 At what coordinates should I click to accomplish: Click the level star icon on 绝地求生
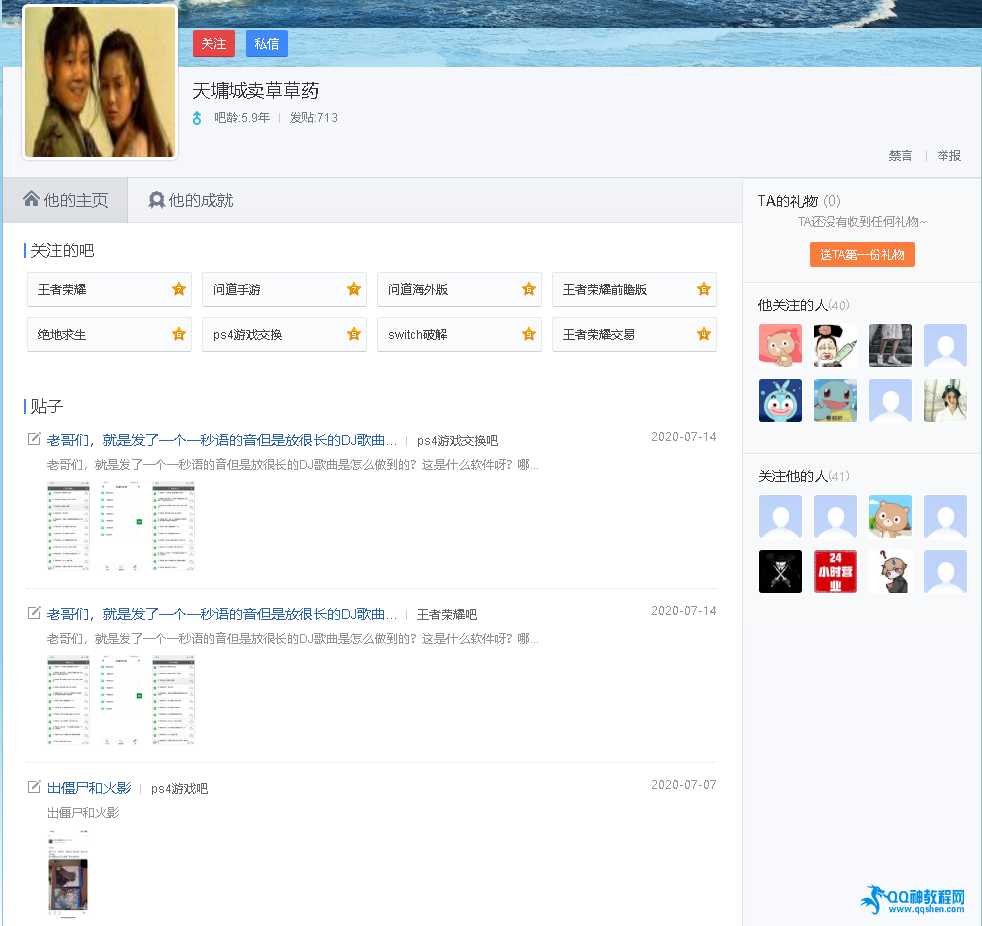click(179, 334)
